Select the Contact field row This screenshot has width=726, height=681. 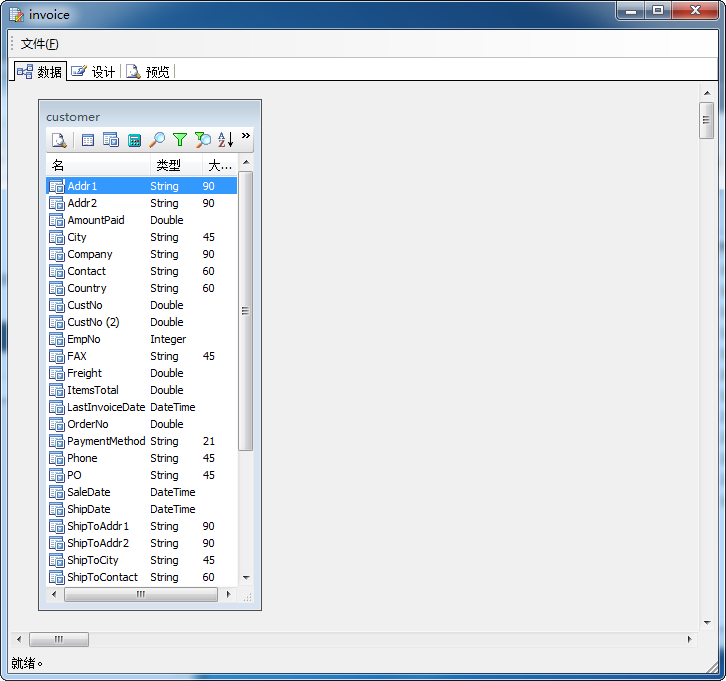click(x=142, y=271)
